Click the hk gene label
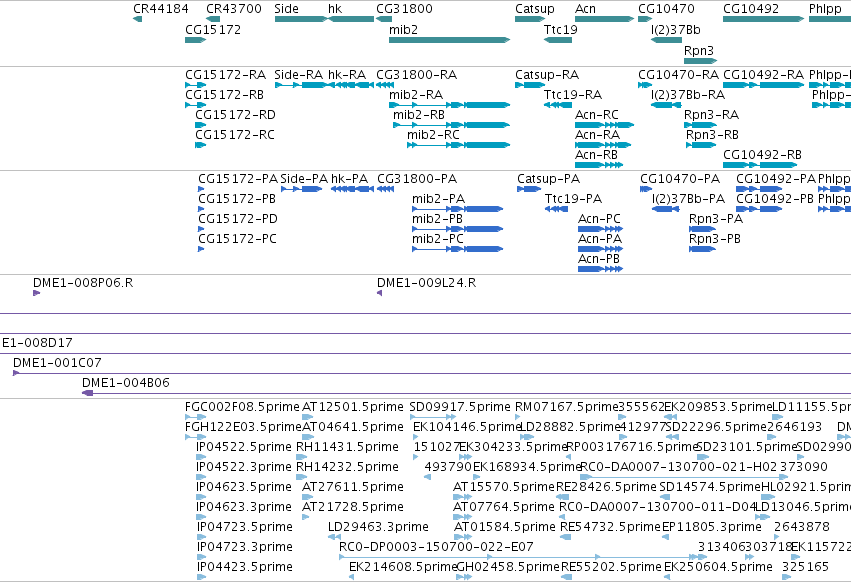The image size is (851, 582). click(335, 9)
